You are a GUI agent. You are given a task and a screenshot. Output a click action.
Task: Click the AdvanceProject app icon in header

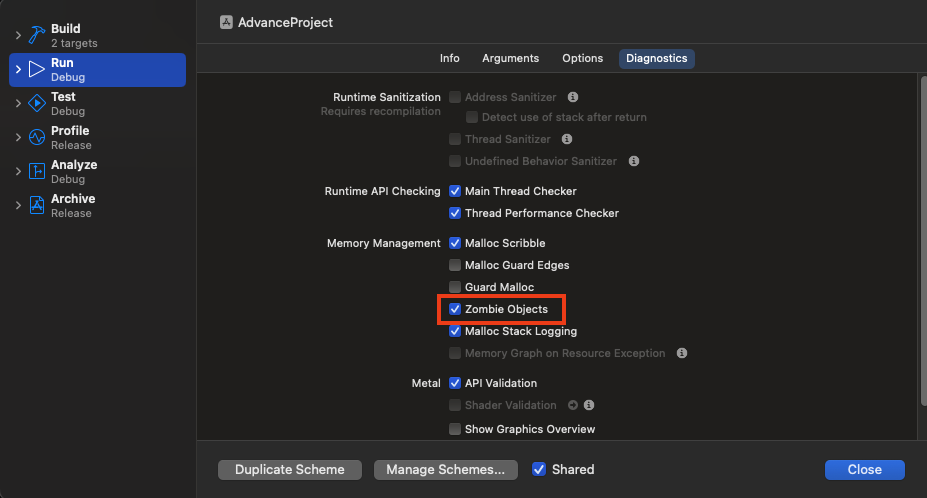click(226, 22)
